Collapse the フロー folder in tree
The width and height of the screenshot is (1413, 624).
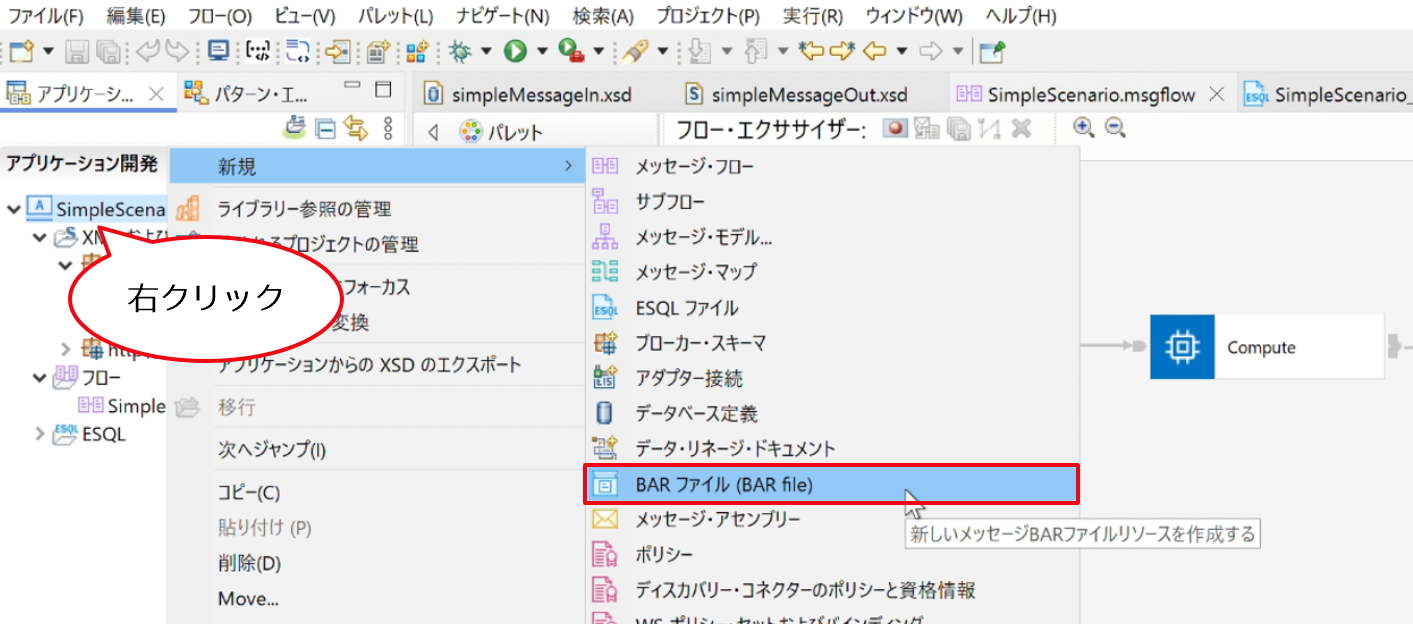coord(40,378)
